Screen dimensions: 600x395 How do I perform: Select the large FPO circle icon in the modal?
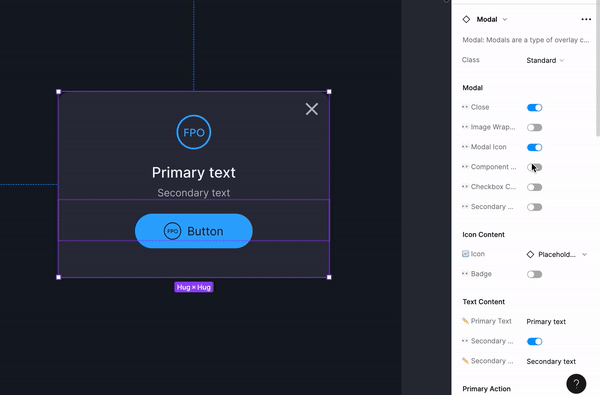click(x=194, y=132)
